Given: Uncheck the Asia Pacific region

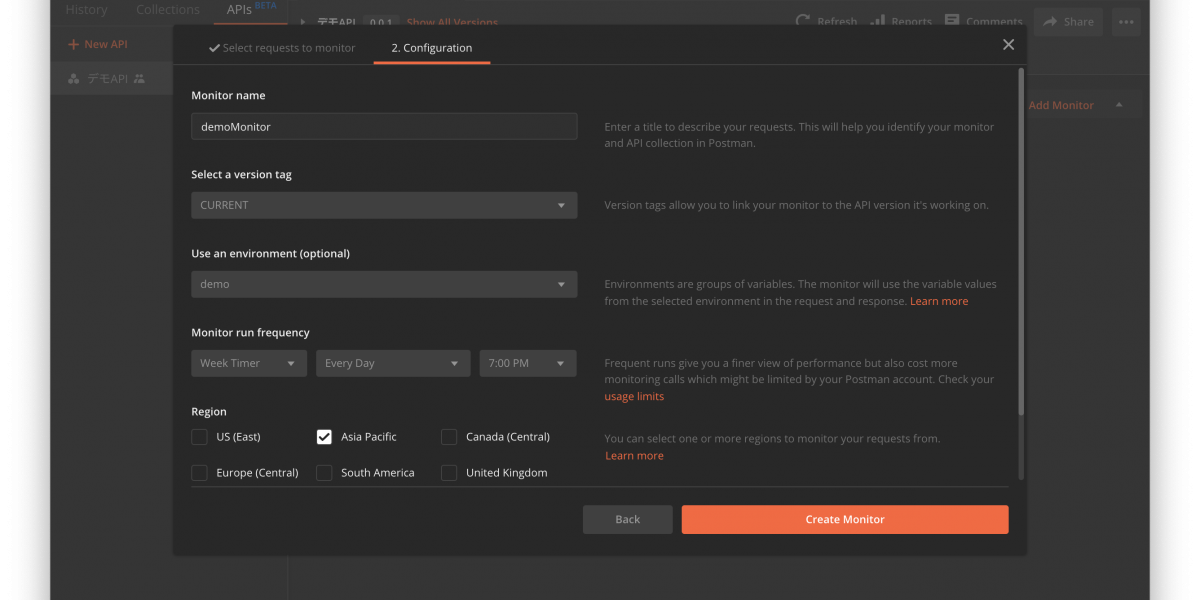Looking at the screenshot, I should point(324,437).
